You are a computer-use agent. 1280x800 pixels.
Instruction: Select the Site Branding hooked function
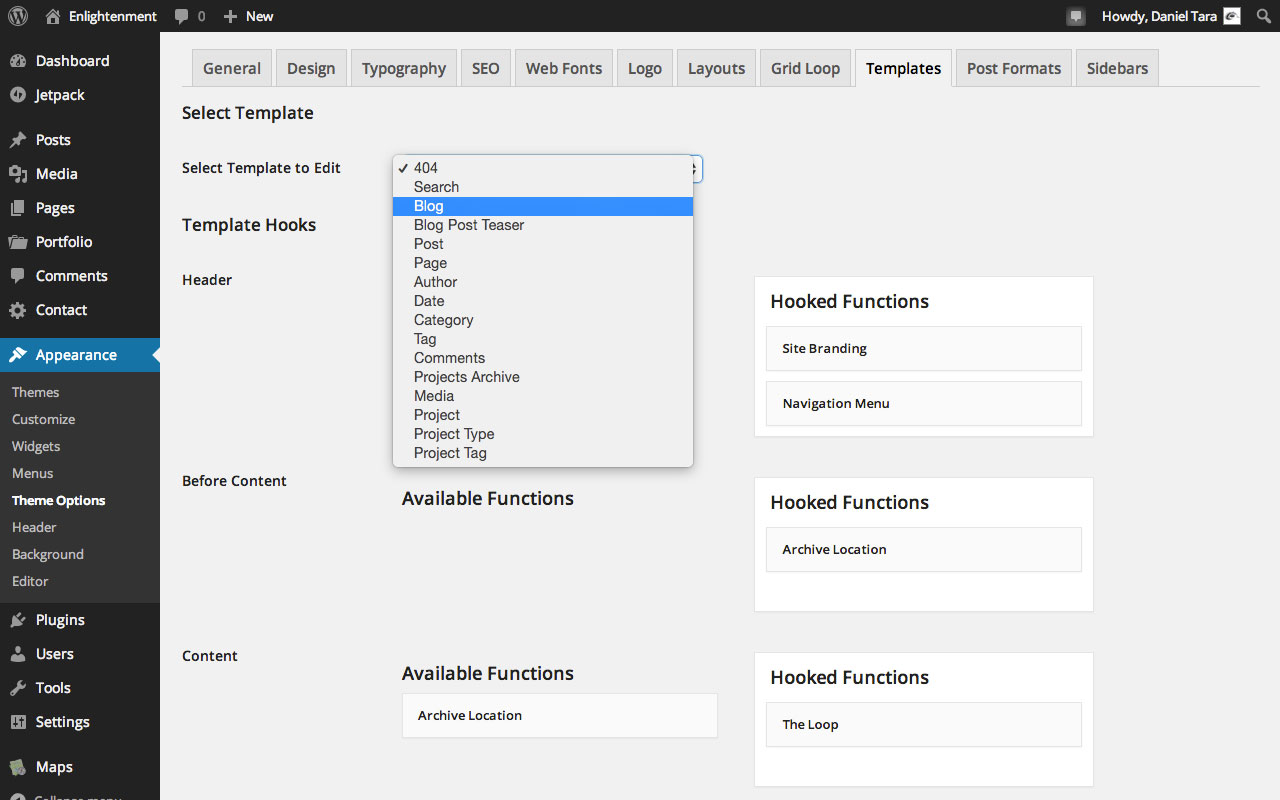924,349
